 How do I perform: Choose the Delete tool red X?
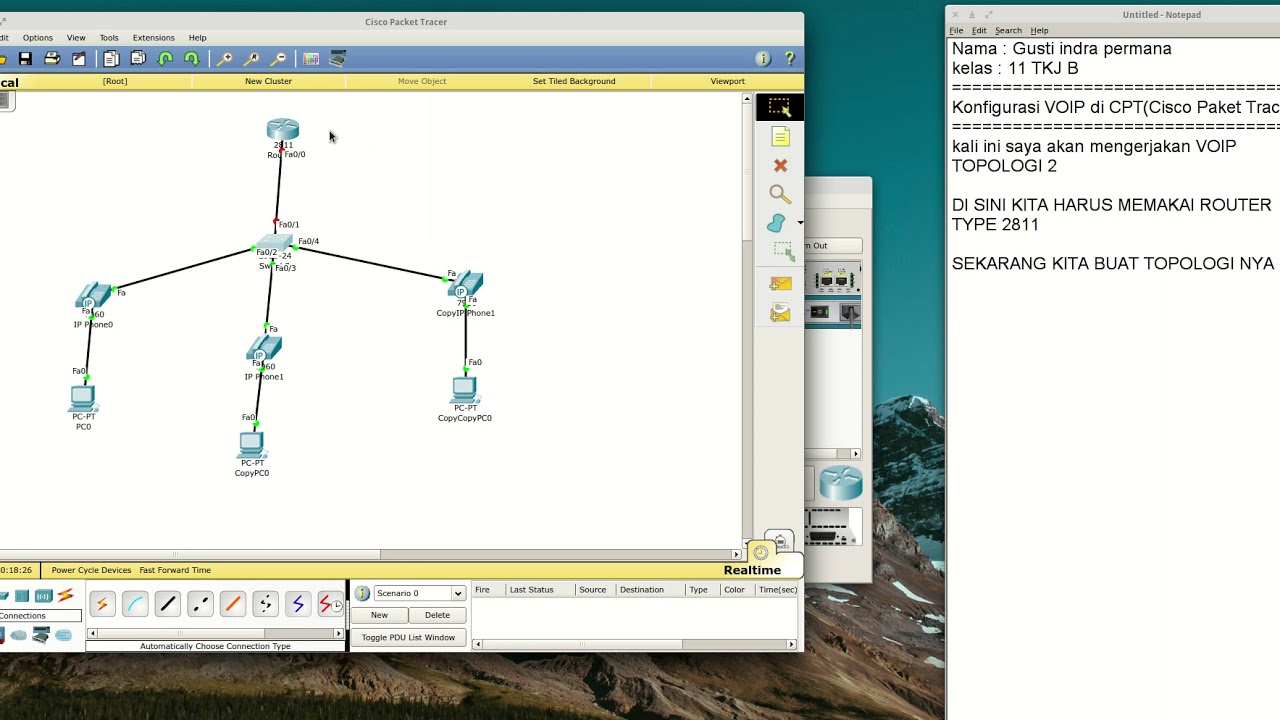(x=780, y=165)
